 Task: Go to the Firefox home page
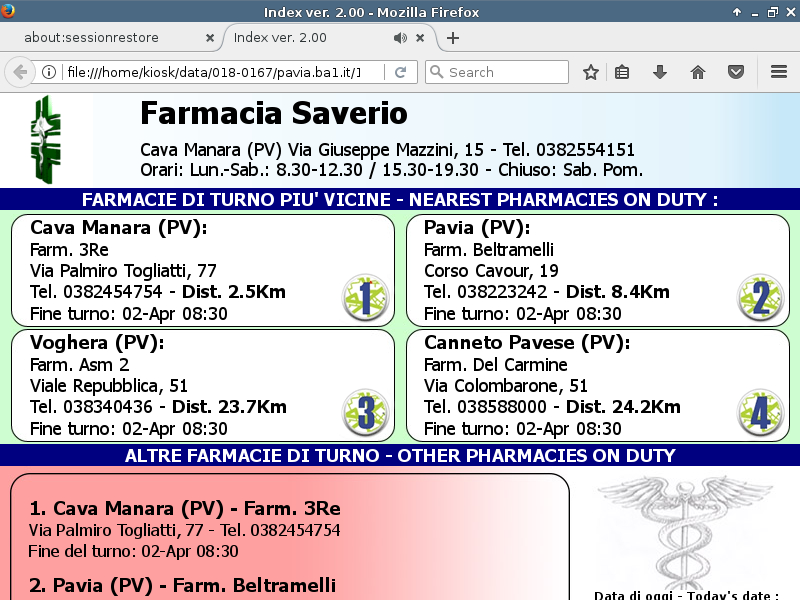tap(698, 72)
